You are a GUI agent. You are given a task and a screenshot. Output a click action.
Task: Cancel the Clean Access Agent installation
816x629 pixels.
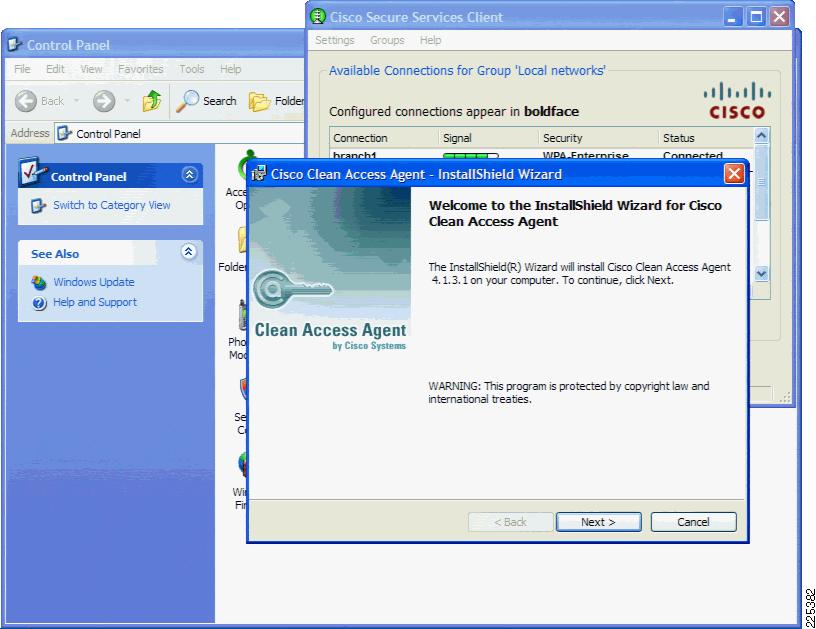pyautogui.click(x=693, y=522)
